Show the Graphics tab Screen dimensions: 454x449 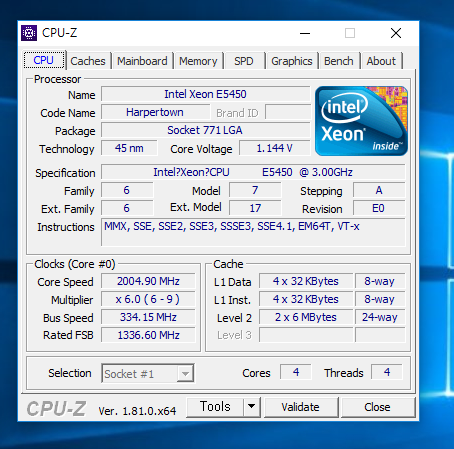click(292, 61)
